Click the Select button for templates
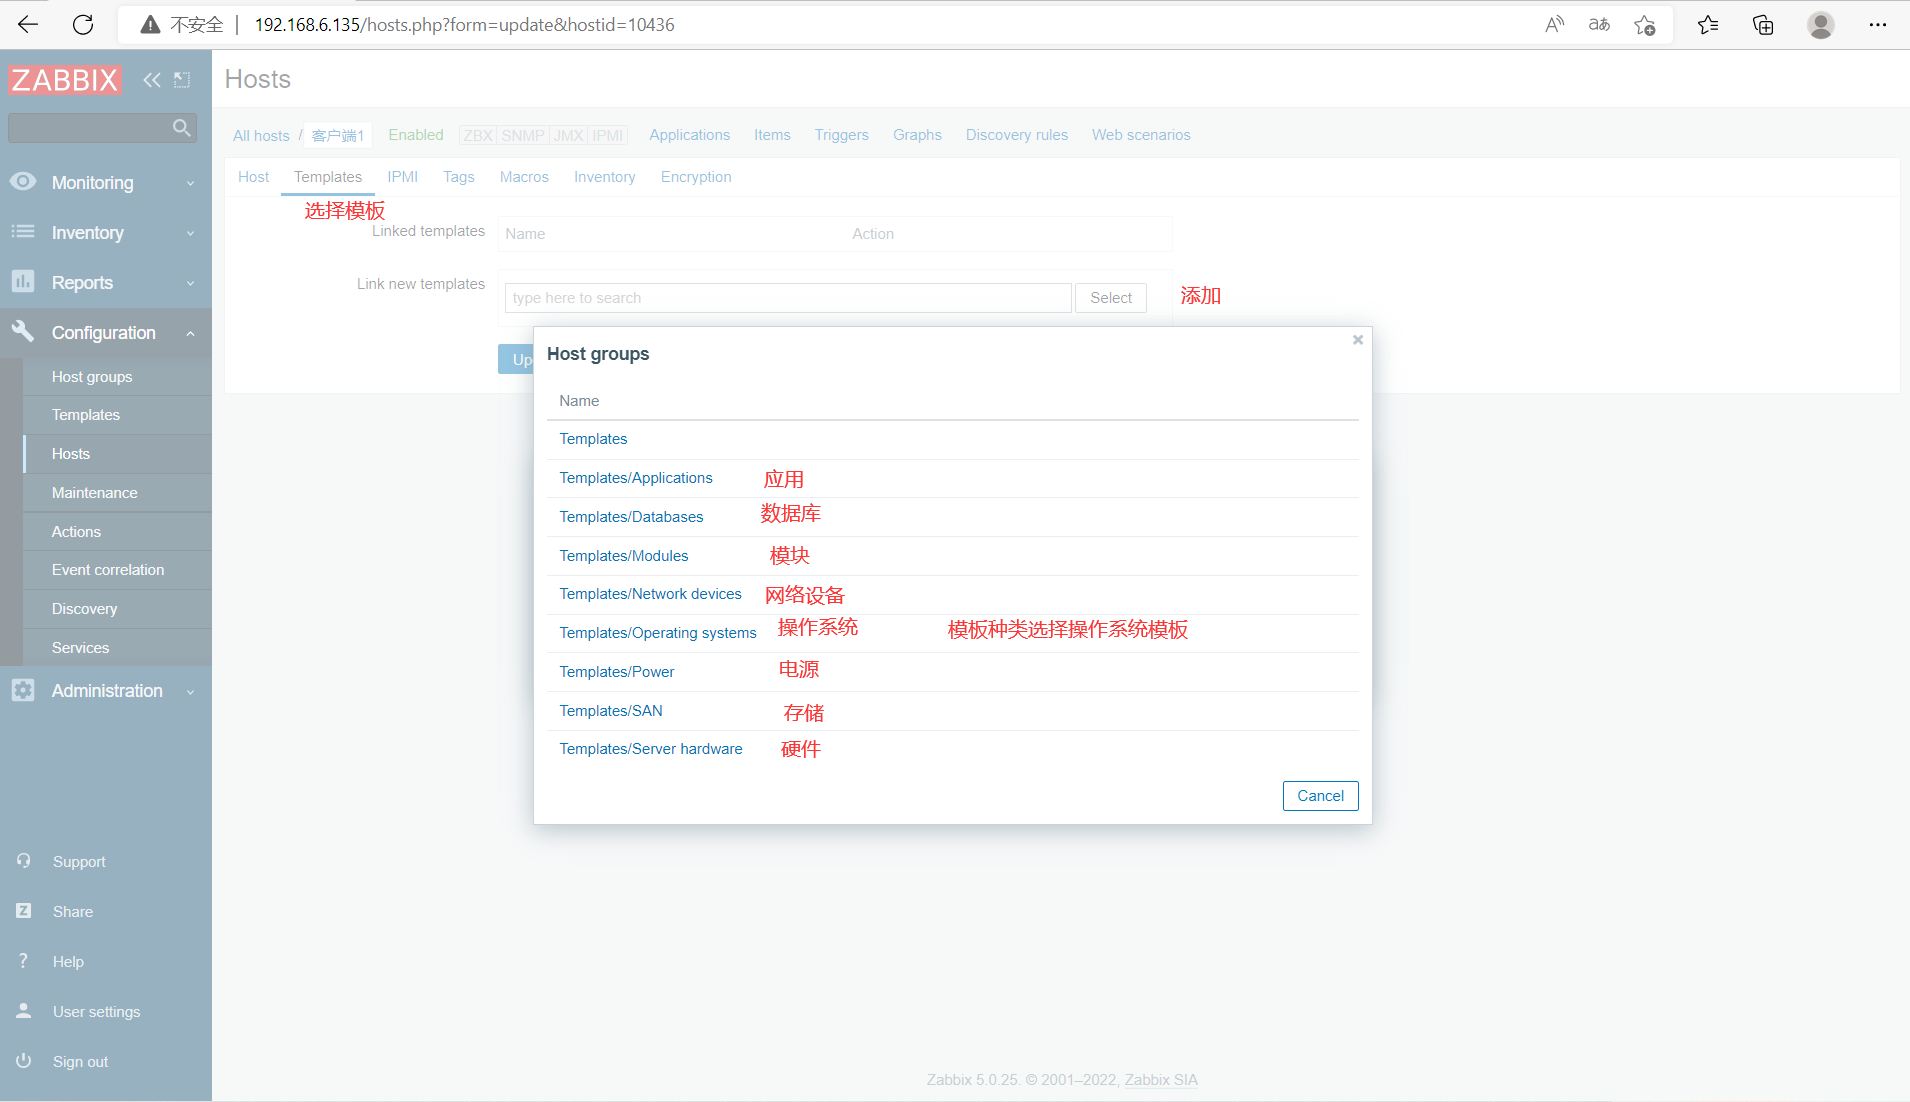Screen dimensions: 1910x1102 (1111, 298)
